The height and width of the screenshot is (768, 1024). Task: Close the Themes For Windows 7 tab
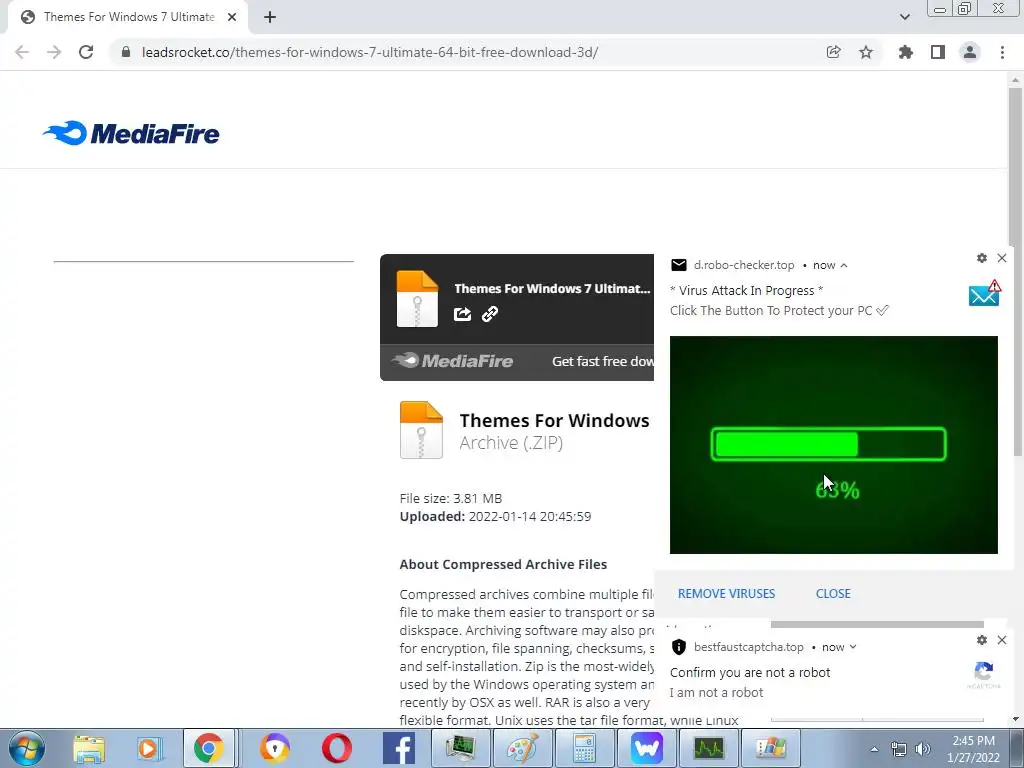click(x=232, y=17)
